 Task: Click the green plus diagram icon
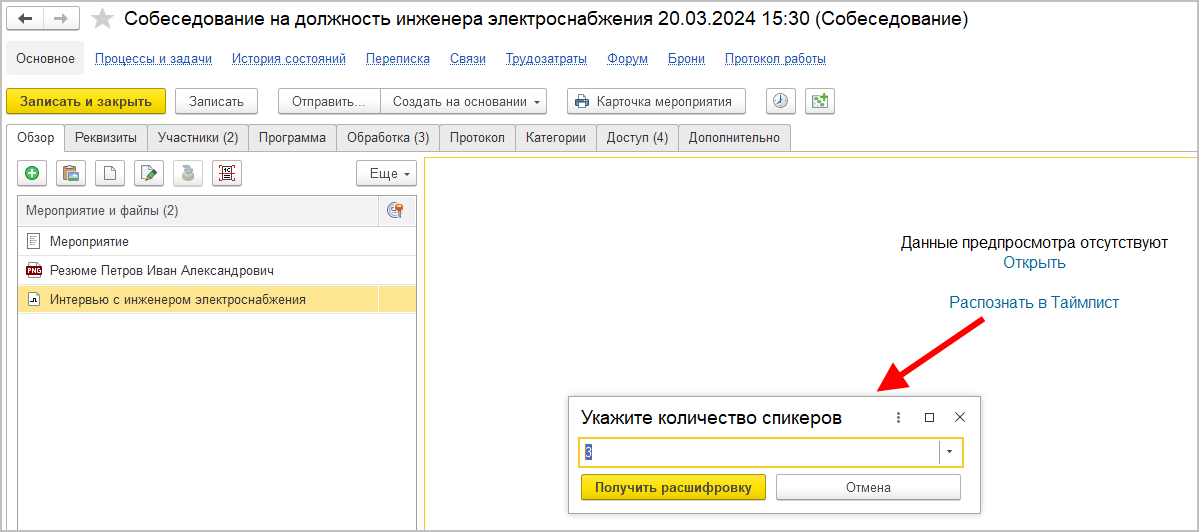(820, 101)
